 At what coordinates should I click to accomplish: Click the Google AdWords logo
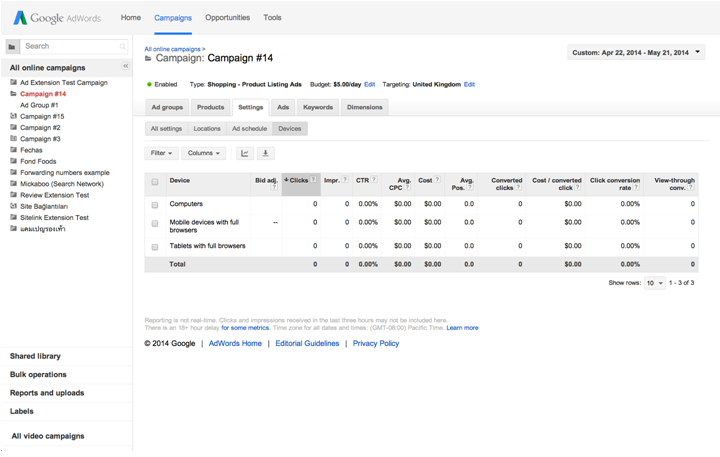coord(56,18)
